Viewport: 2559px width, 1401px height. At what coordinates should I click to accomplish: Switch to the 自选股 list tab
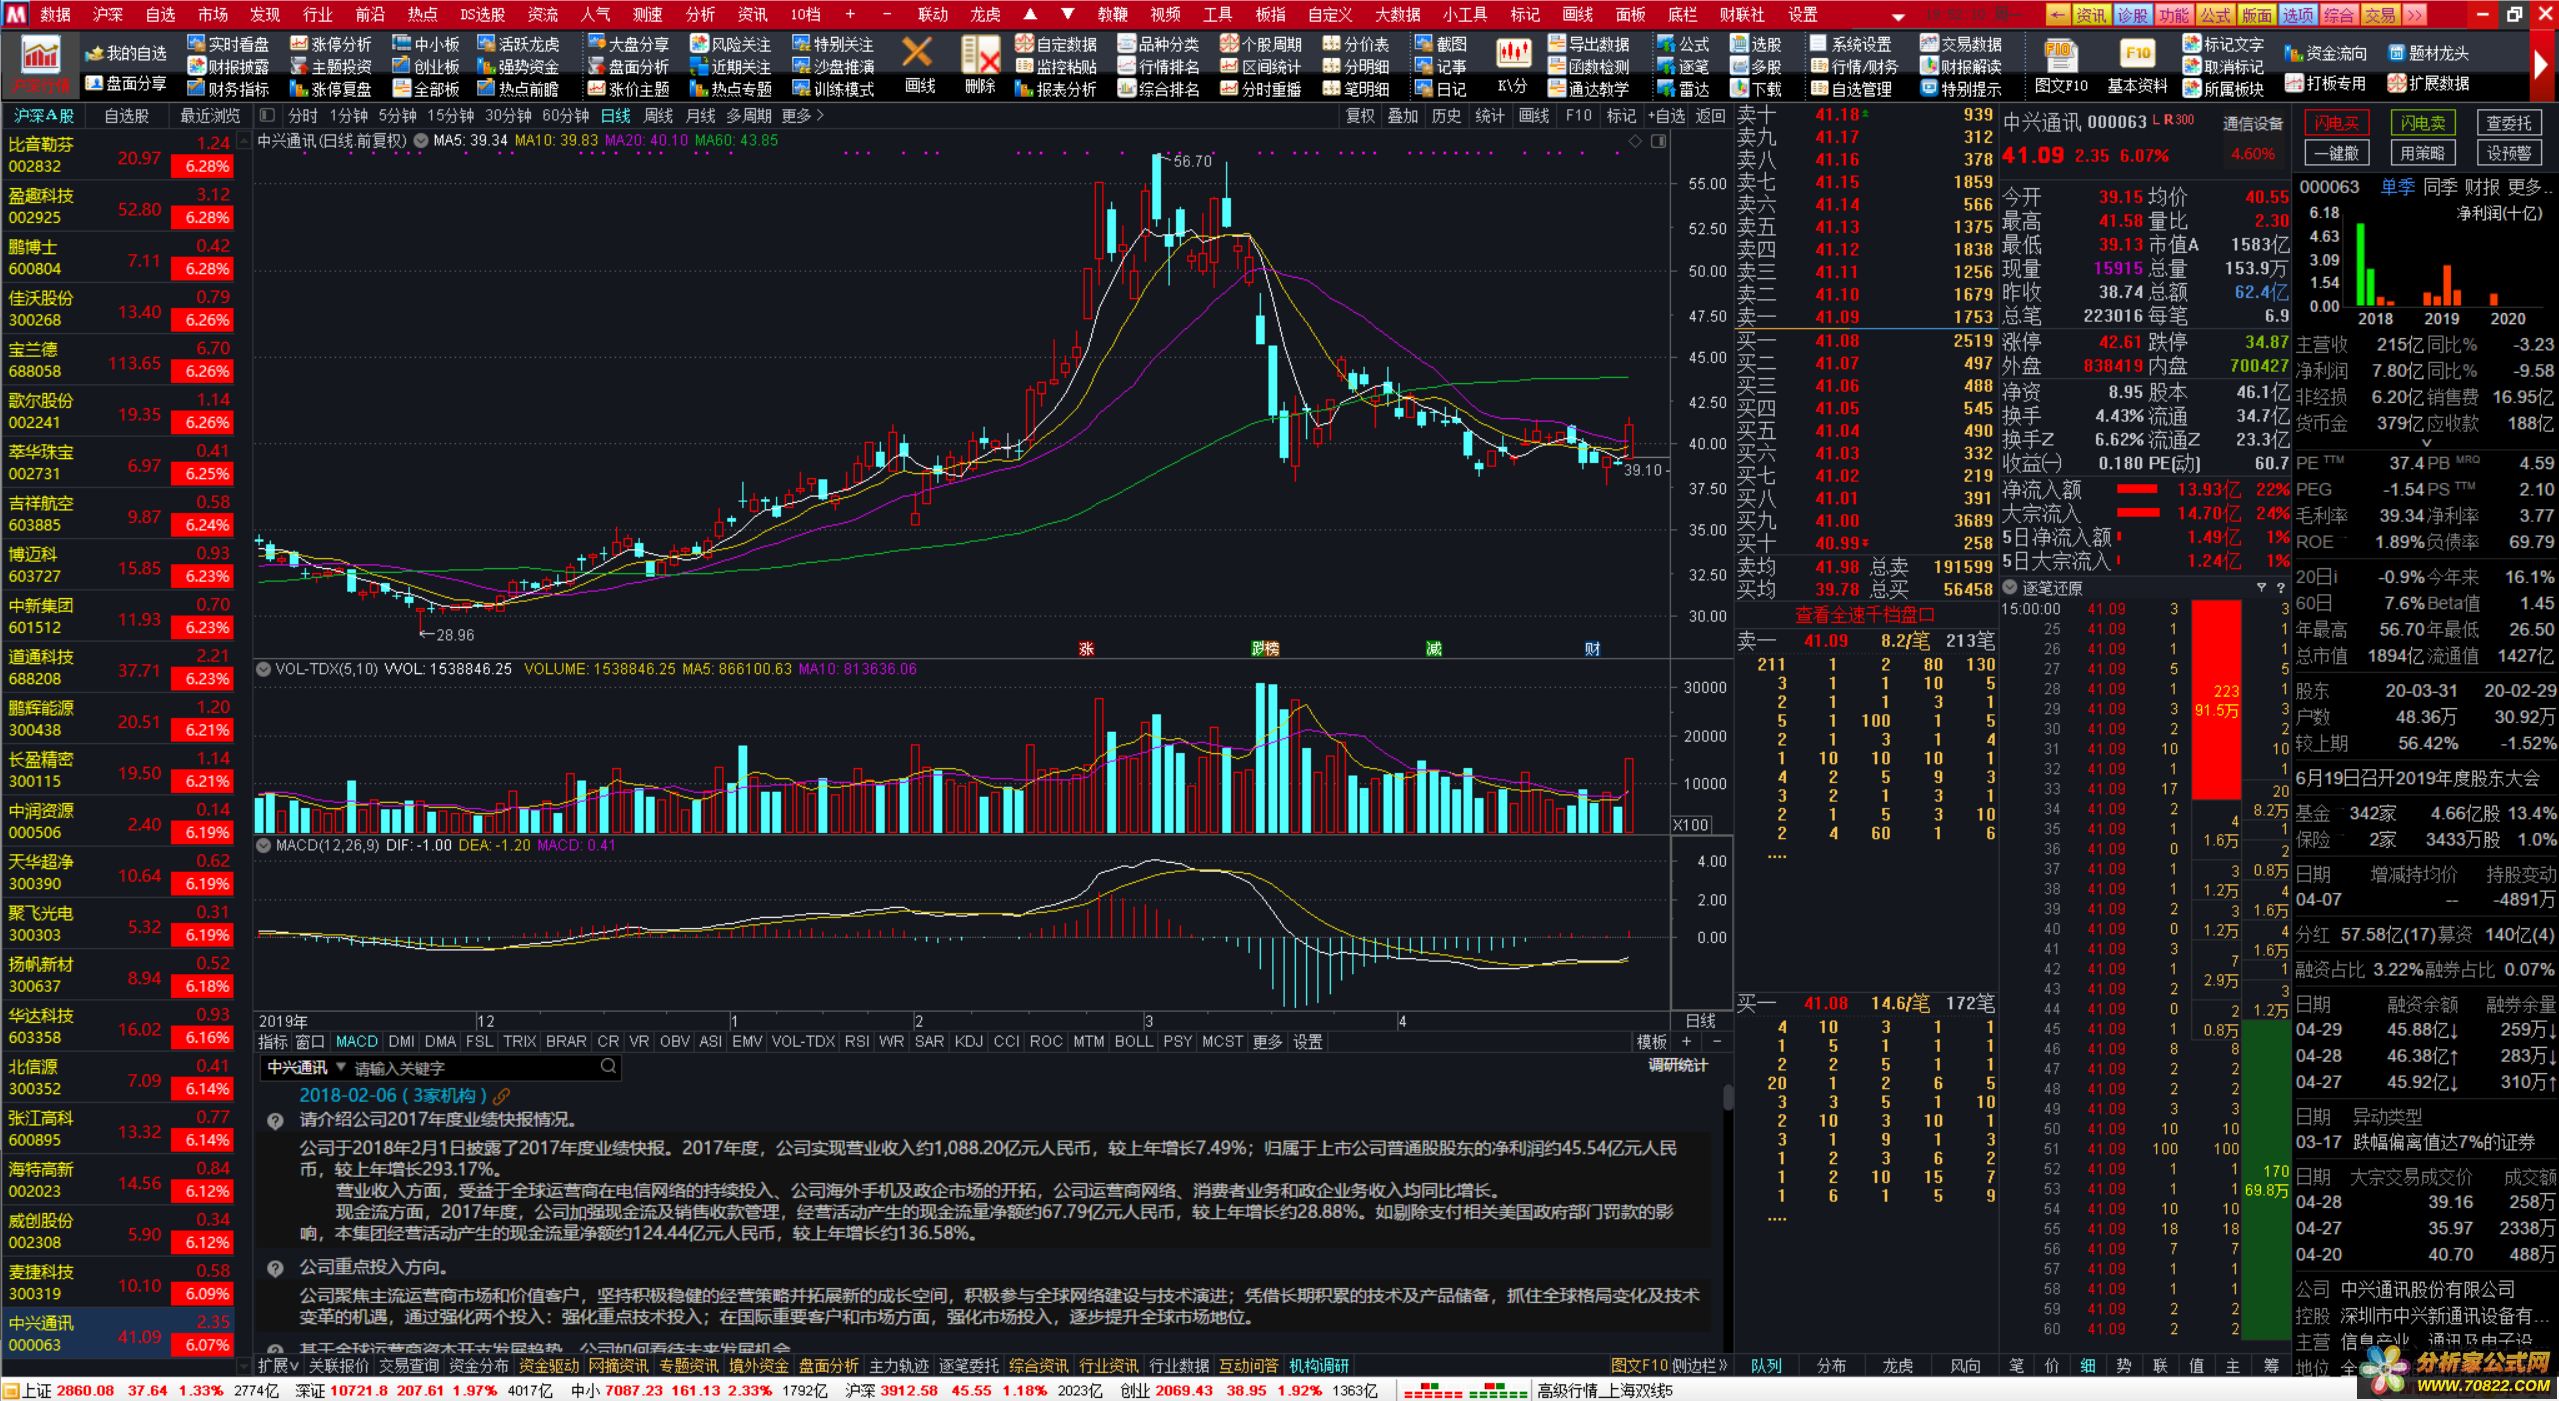tap(126, 116)
